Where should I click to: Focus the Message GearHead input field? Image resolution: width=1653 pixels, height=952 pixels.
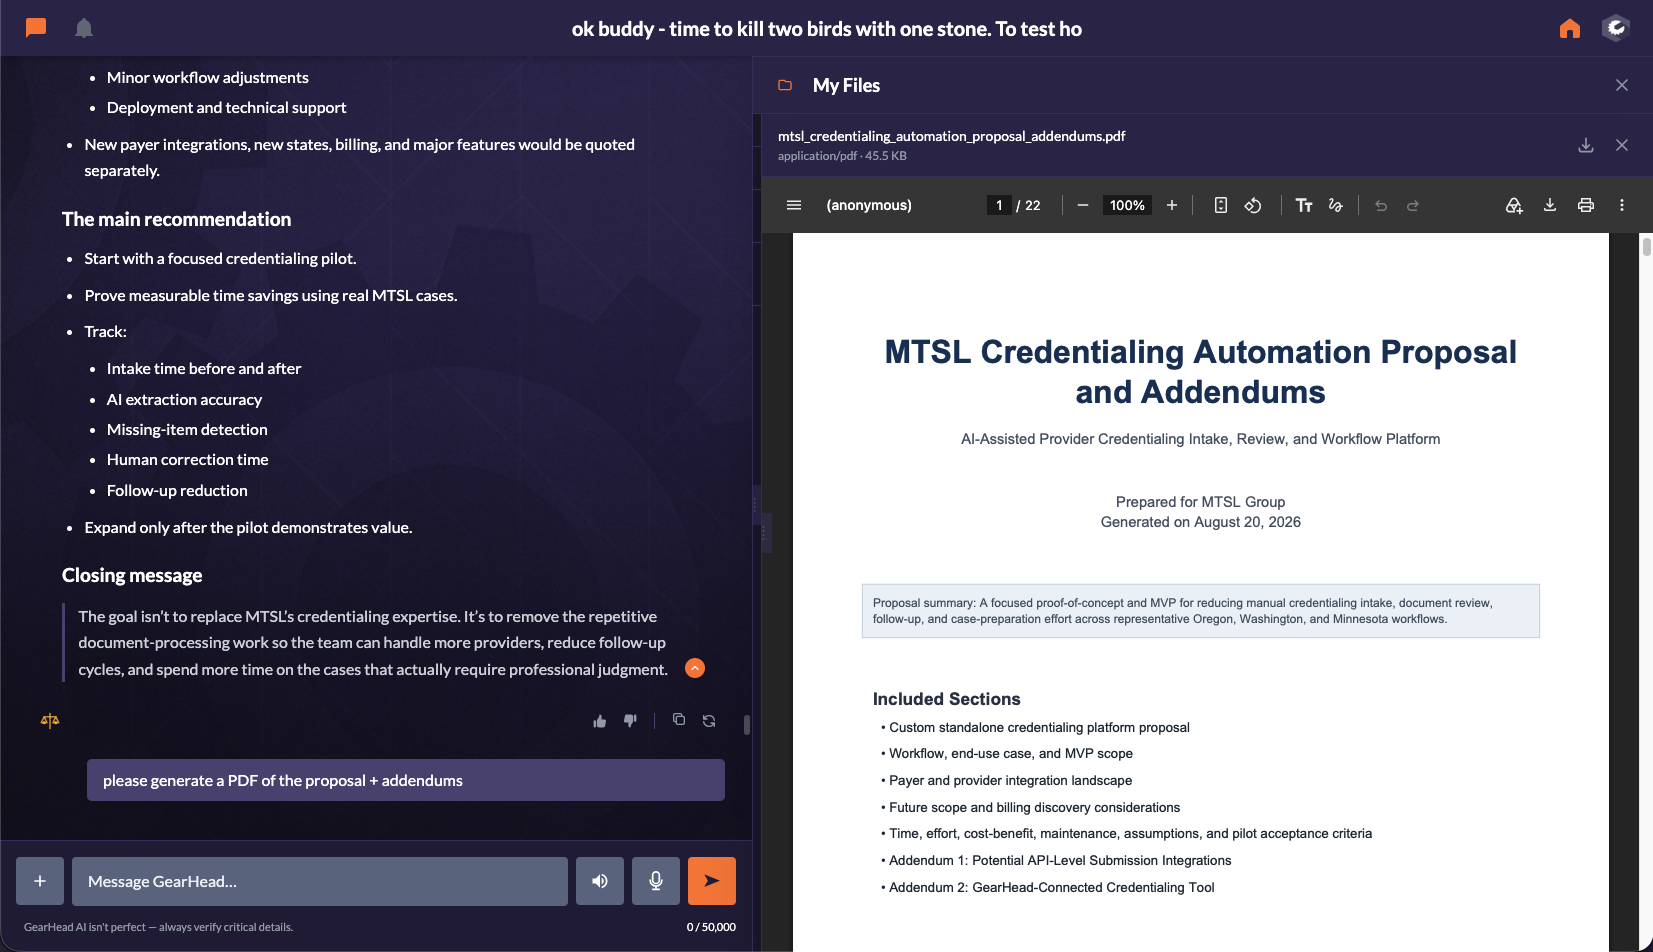[x=320, y=881]
